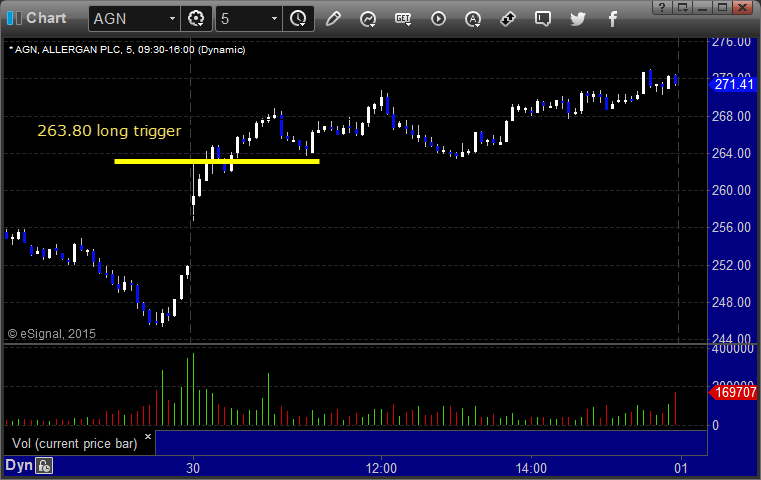Screen dimensions: 761x480
Task: Click the blue study bar beside Vol label
Action: pos(431,443)
